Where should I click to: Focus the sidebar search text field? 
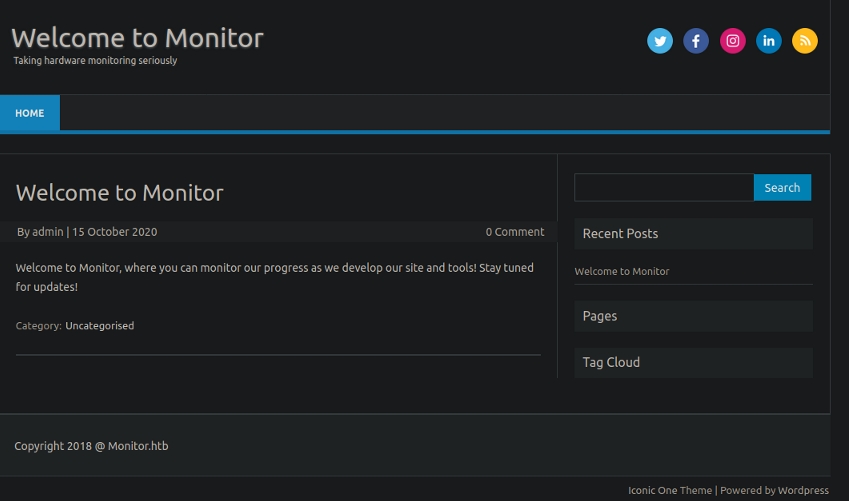coord(664,188)
